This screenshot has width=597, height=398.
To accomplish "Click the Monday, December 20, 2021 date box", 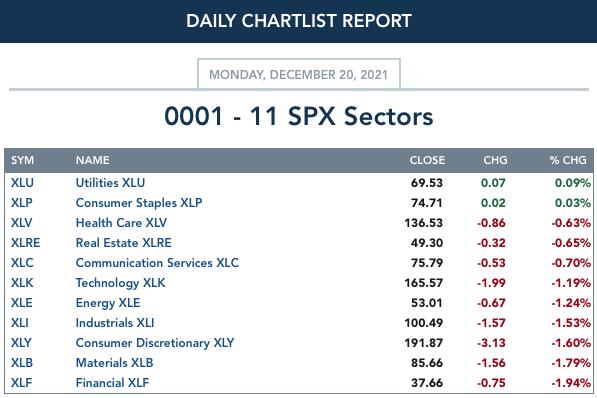I will [x=298, y=74].
